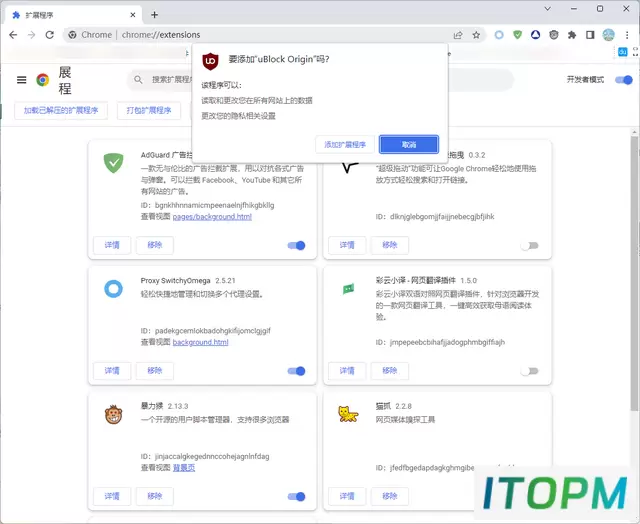Disable the AdGuard extension toggle
Viewport: 640px width, 524px height.
pyautogui.click(x=296, y=245)
